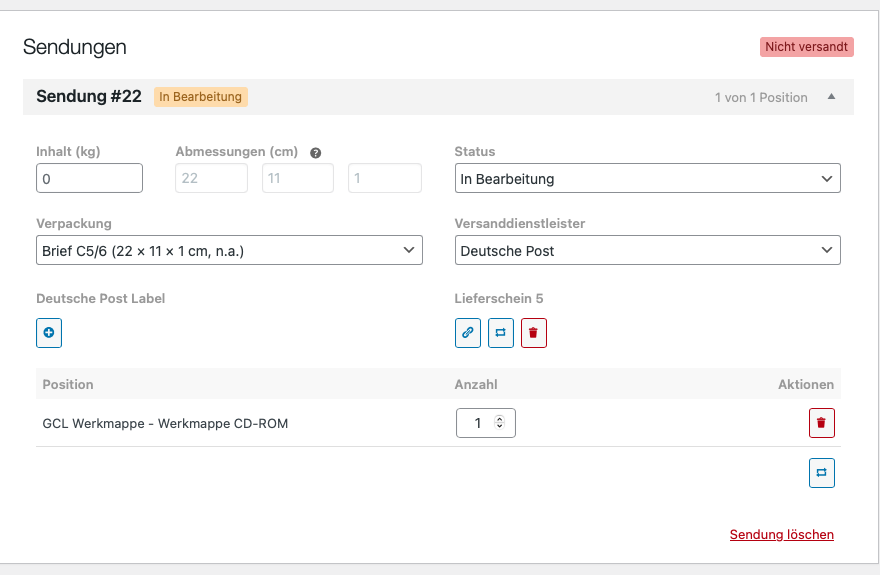The height and width of the screenshot is (575, 880).
Task: Open the Status dropdown
Action: coord(647,179)
